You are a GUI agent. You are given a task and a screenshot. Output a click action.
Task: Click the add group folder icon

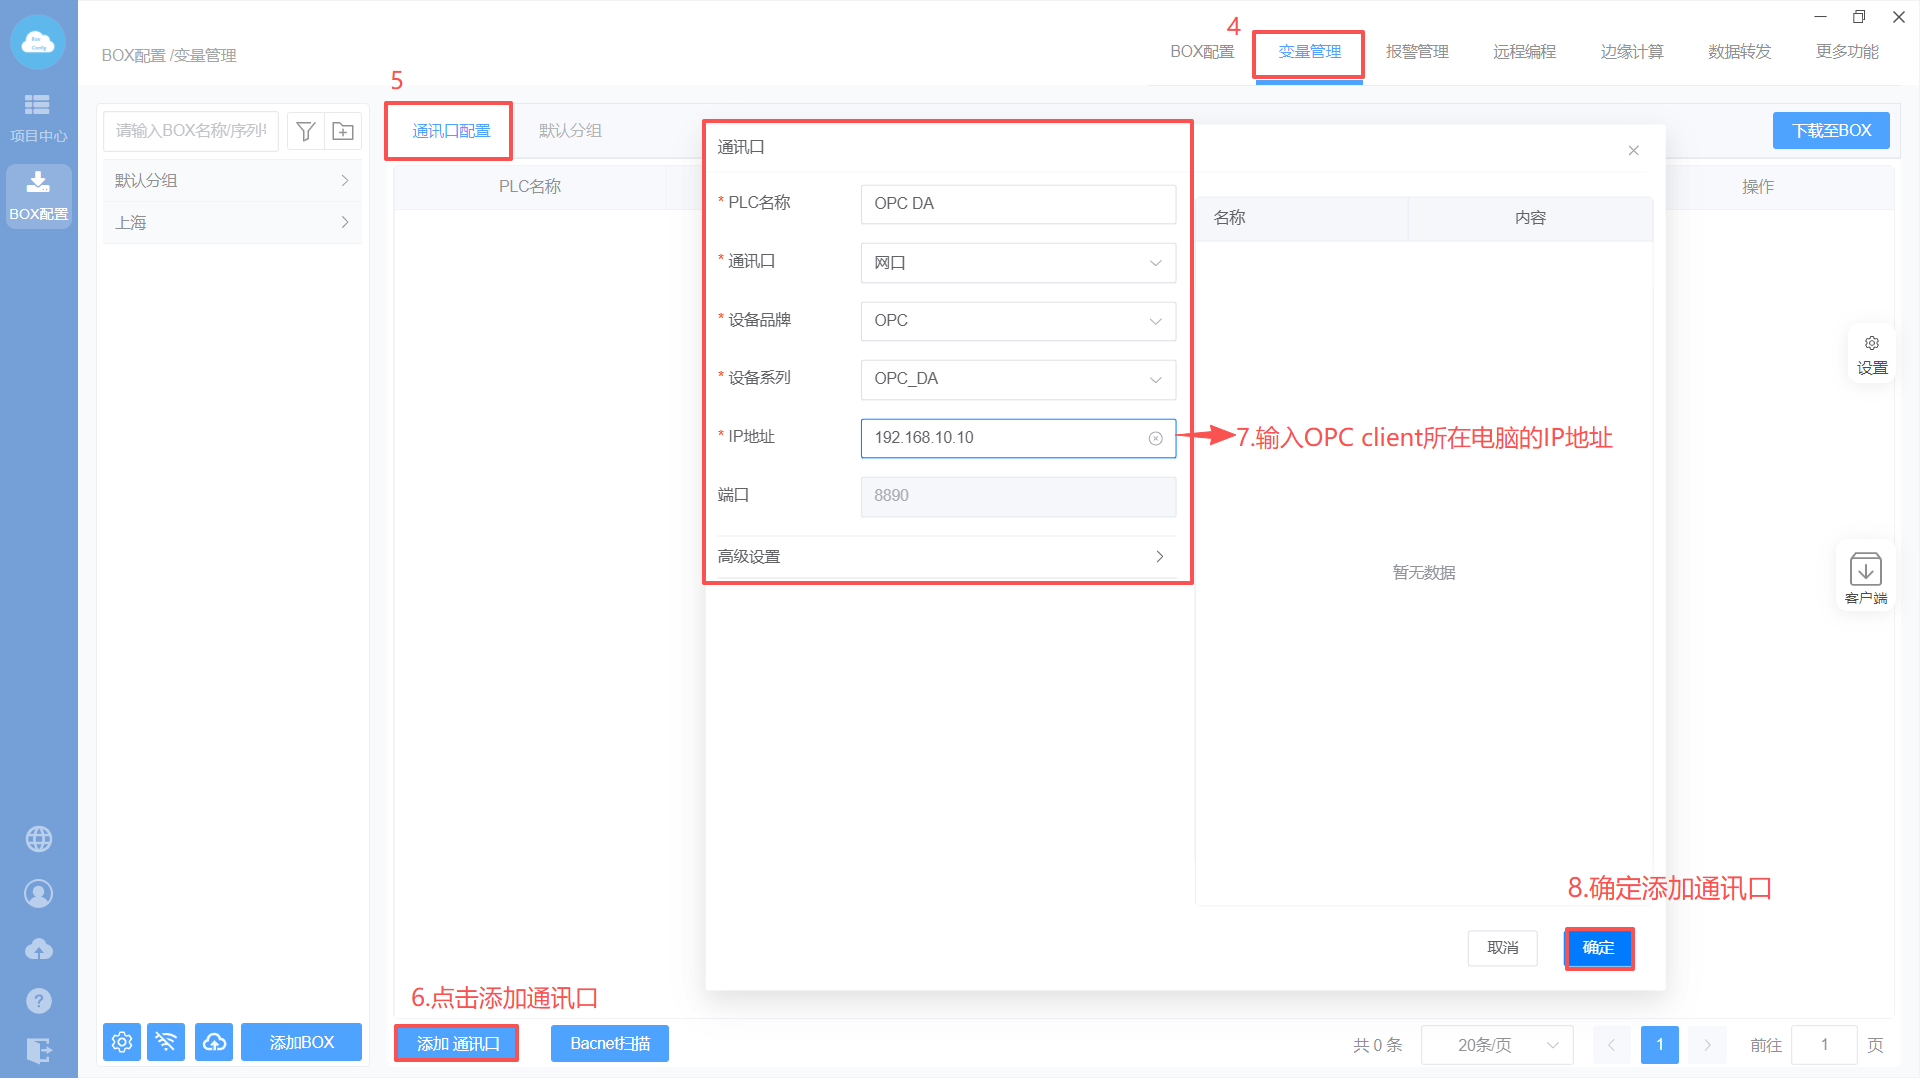[343, 131]
